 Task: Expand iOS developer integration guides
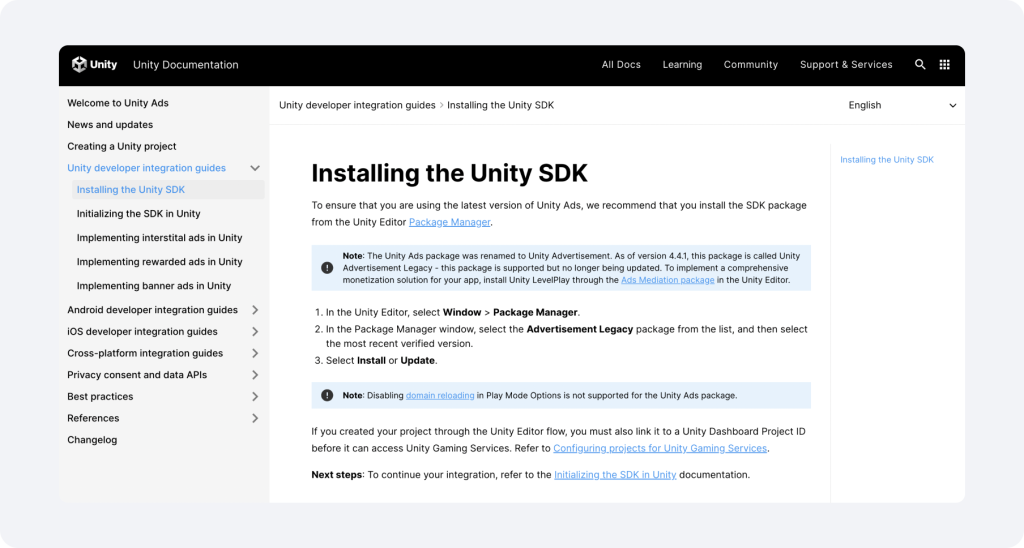[x=255, y=331]
